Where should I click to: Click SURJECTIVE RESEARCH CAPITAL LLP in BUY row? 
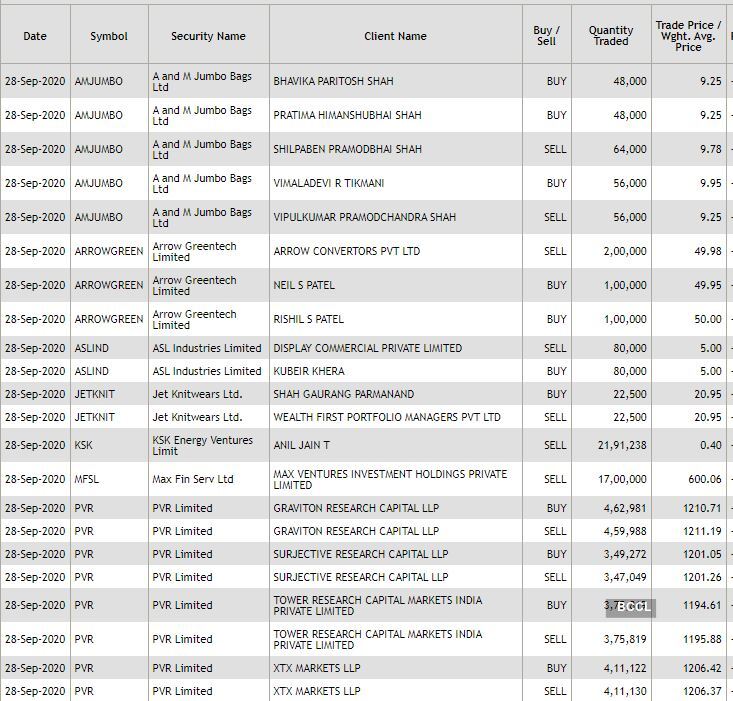[x=361, y=554]
